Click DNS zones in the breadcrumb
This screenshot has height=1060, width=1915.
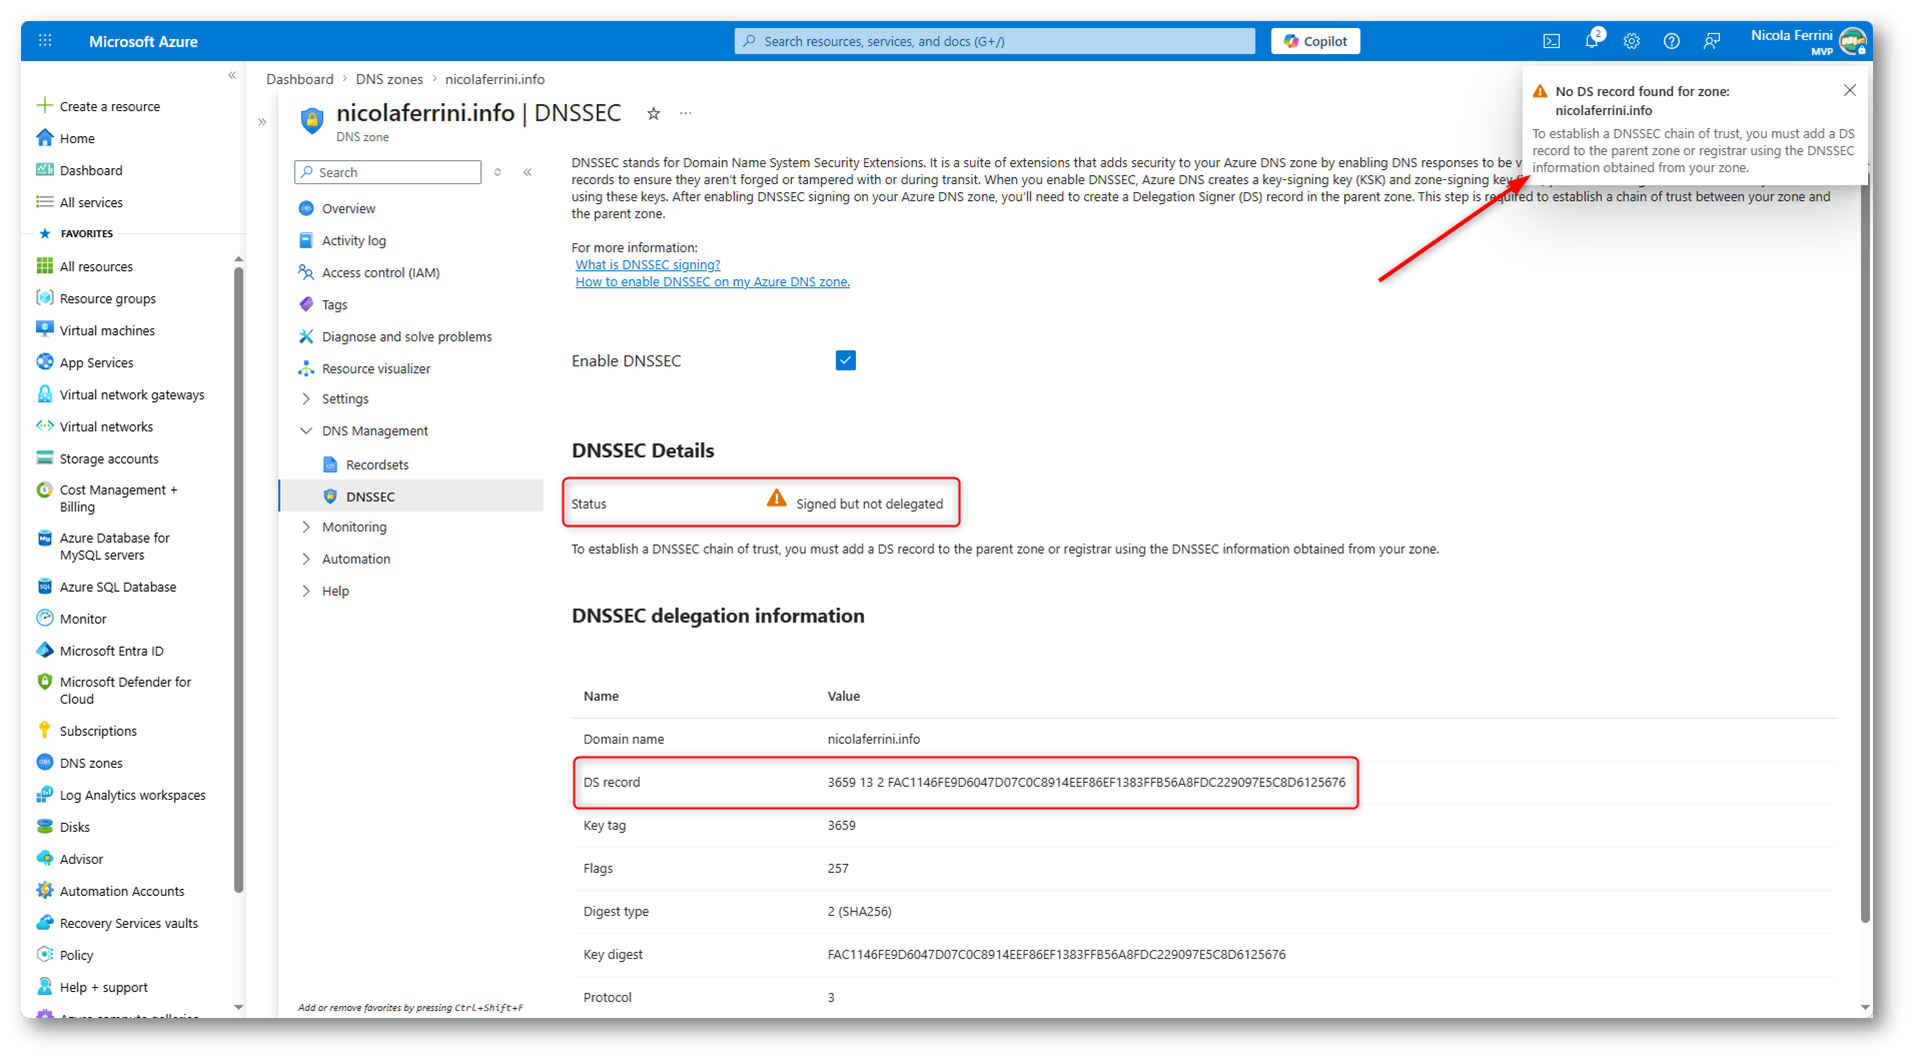(x=389, y=79)
